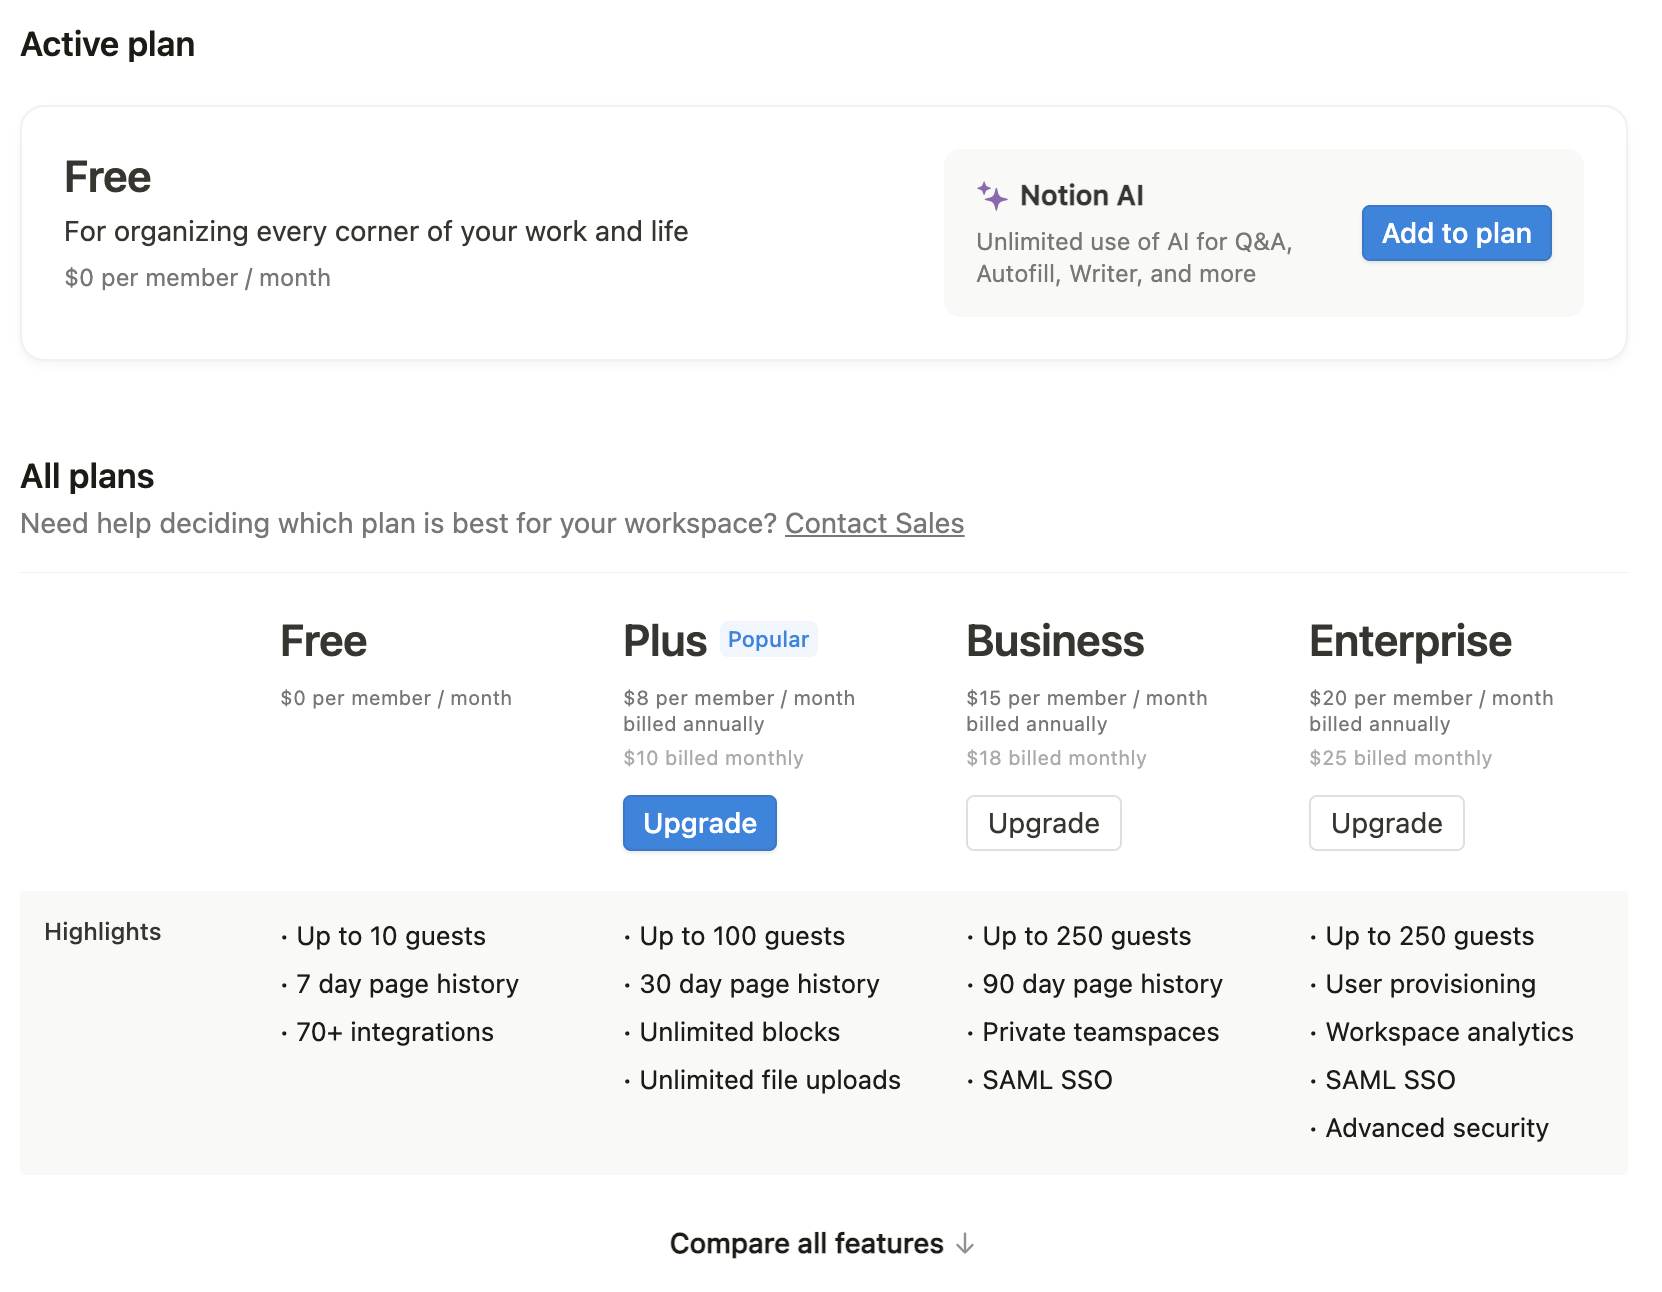
Task: Click the Notion AI sparkle icon
Action: pos(991,196)
